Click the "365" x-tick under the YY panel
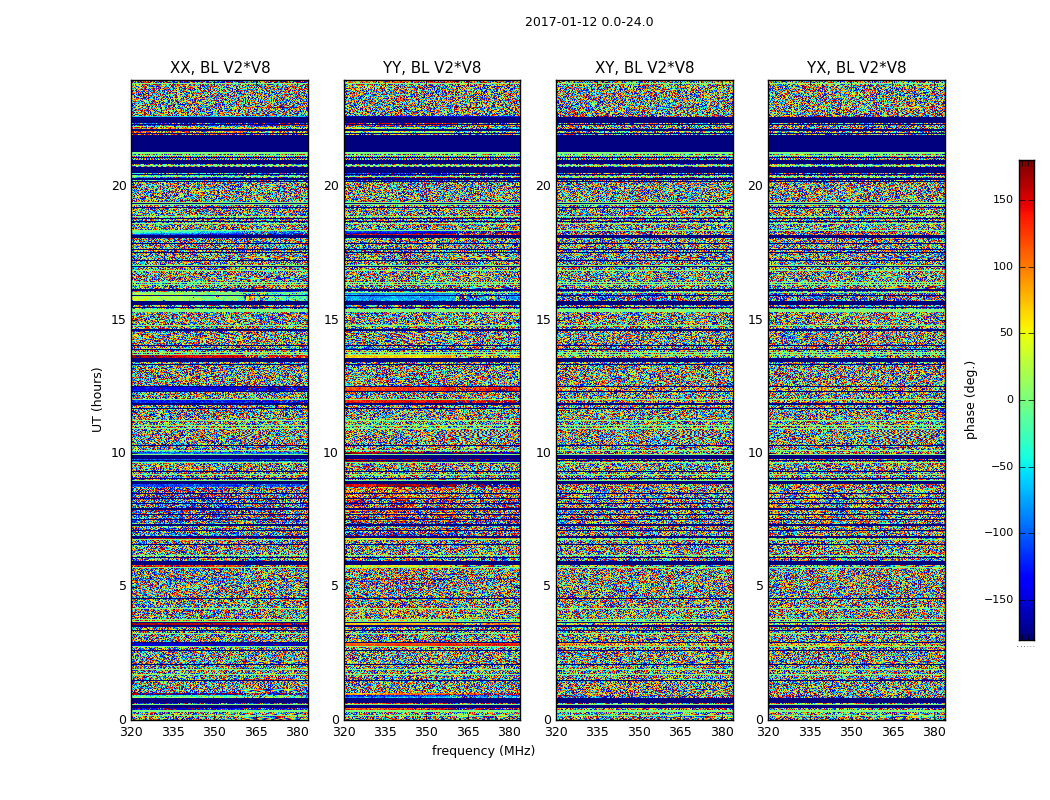Viewport: 1050px width, 800px height. [468, 732]
